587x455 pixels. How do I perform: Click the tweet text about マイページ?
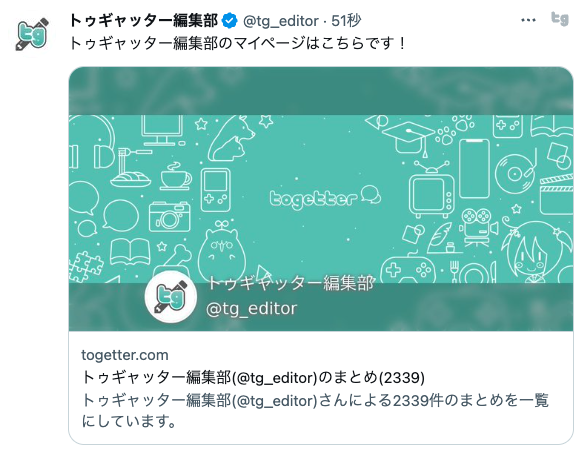[237, 43]
